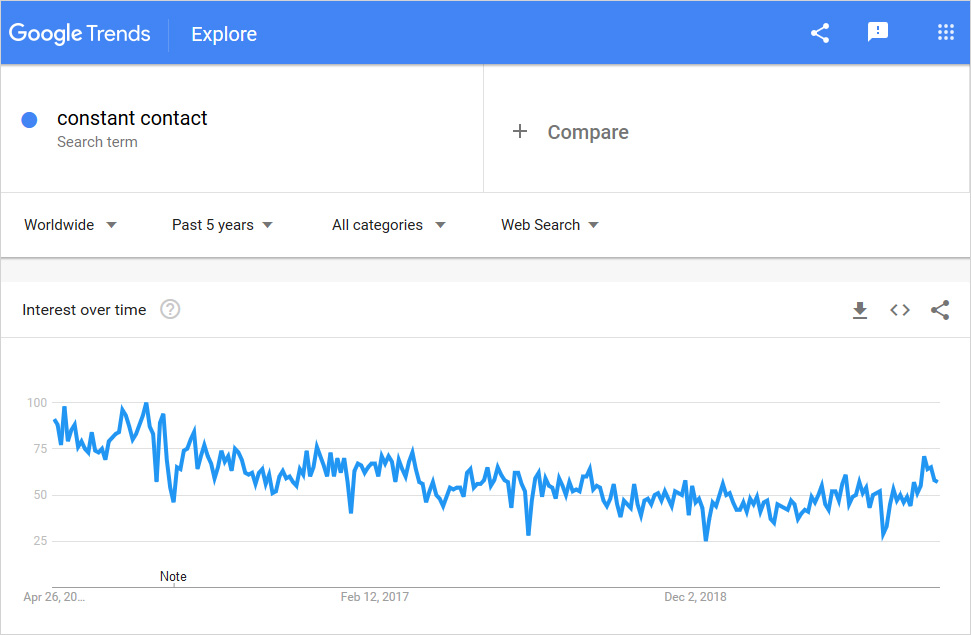The image size is (971, 635).
Task: Download the interest over time CSV
Action: [860, 310]
